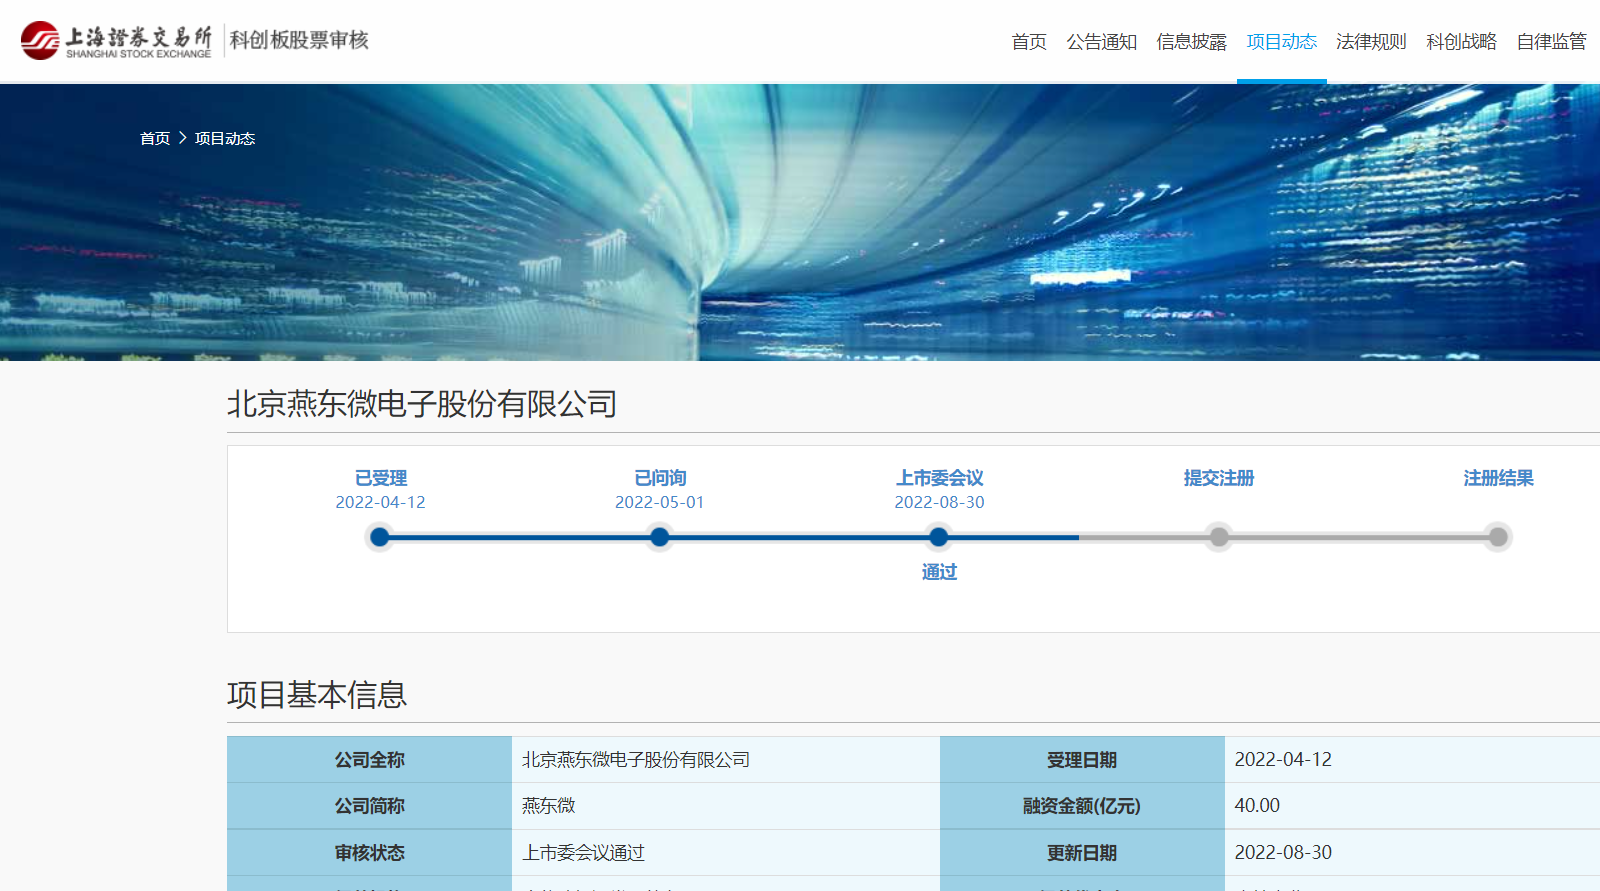The image size is (1600, 891).
Task: Click the 2022-04-12 受理日期 table value
Action: click(1283, 760)
